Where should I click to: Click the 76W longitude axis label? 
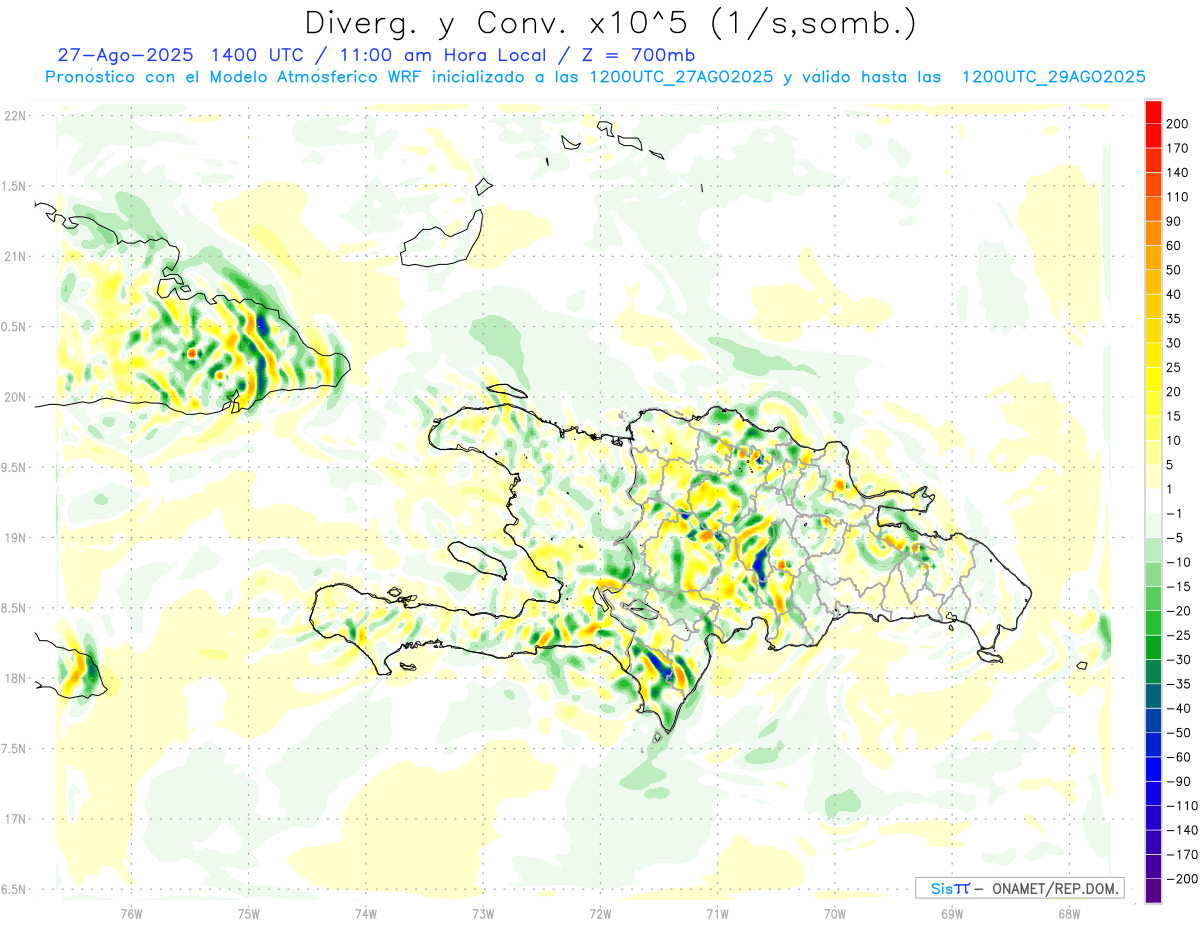click(x=131, y=912)
